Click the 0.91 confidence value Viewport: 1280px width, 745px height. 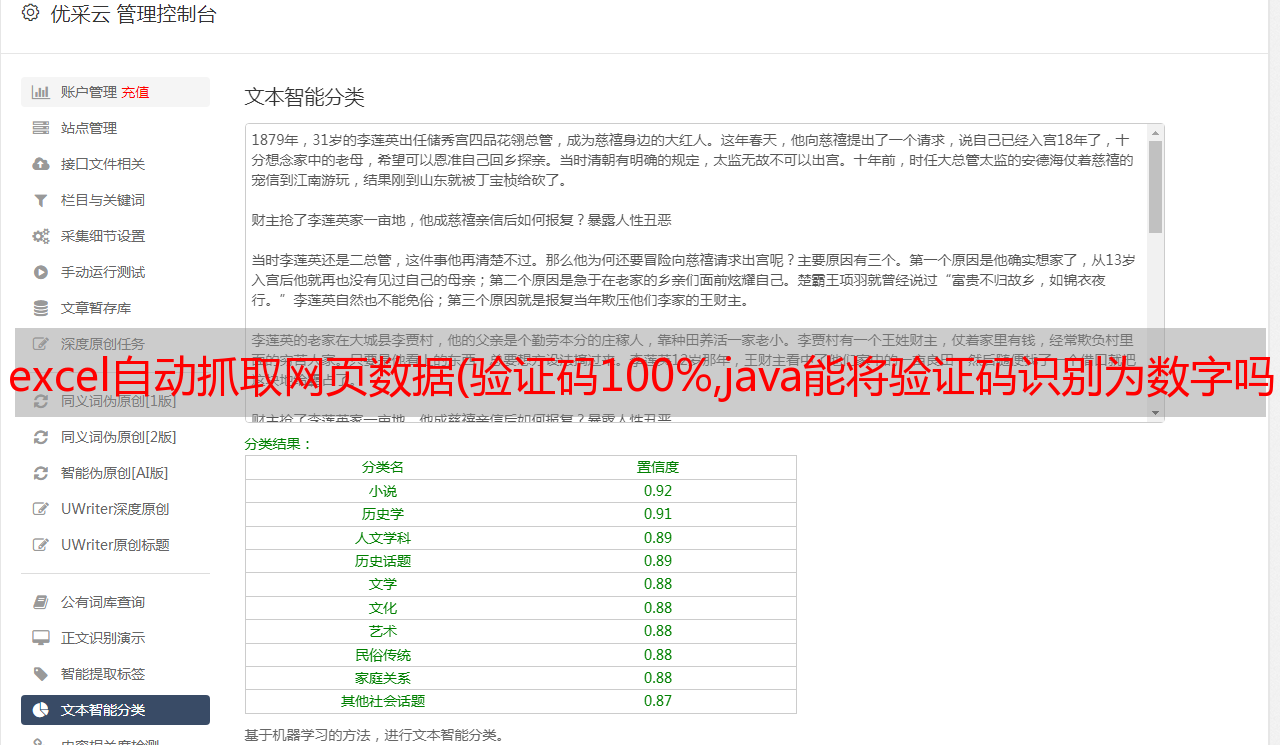[658, 514]
